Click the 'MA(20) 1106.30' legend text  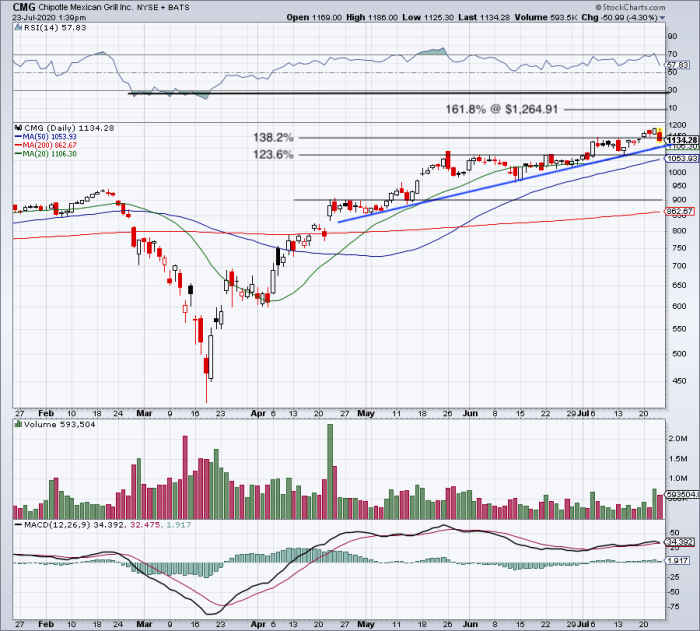point(50,154)
